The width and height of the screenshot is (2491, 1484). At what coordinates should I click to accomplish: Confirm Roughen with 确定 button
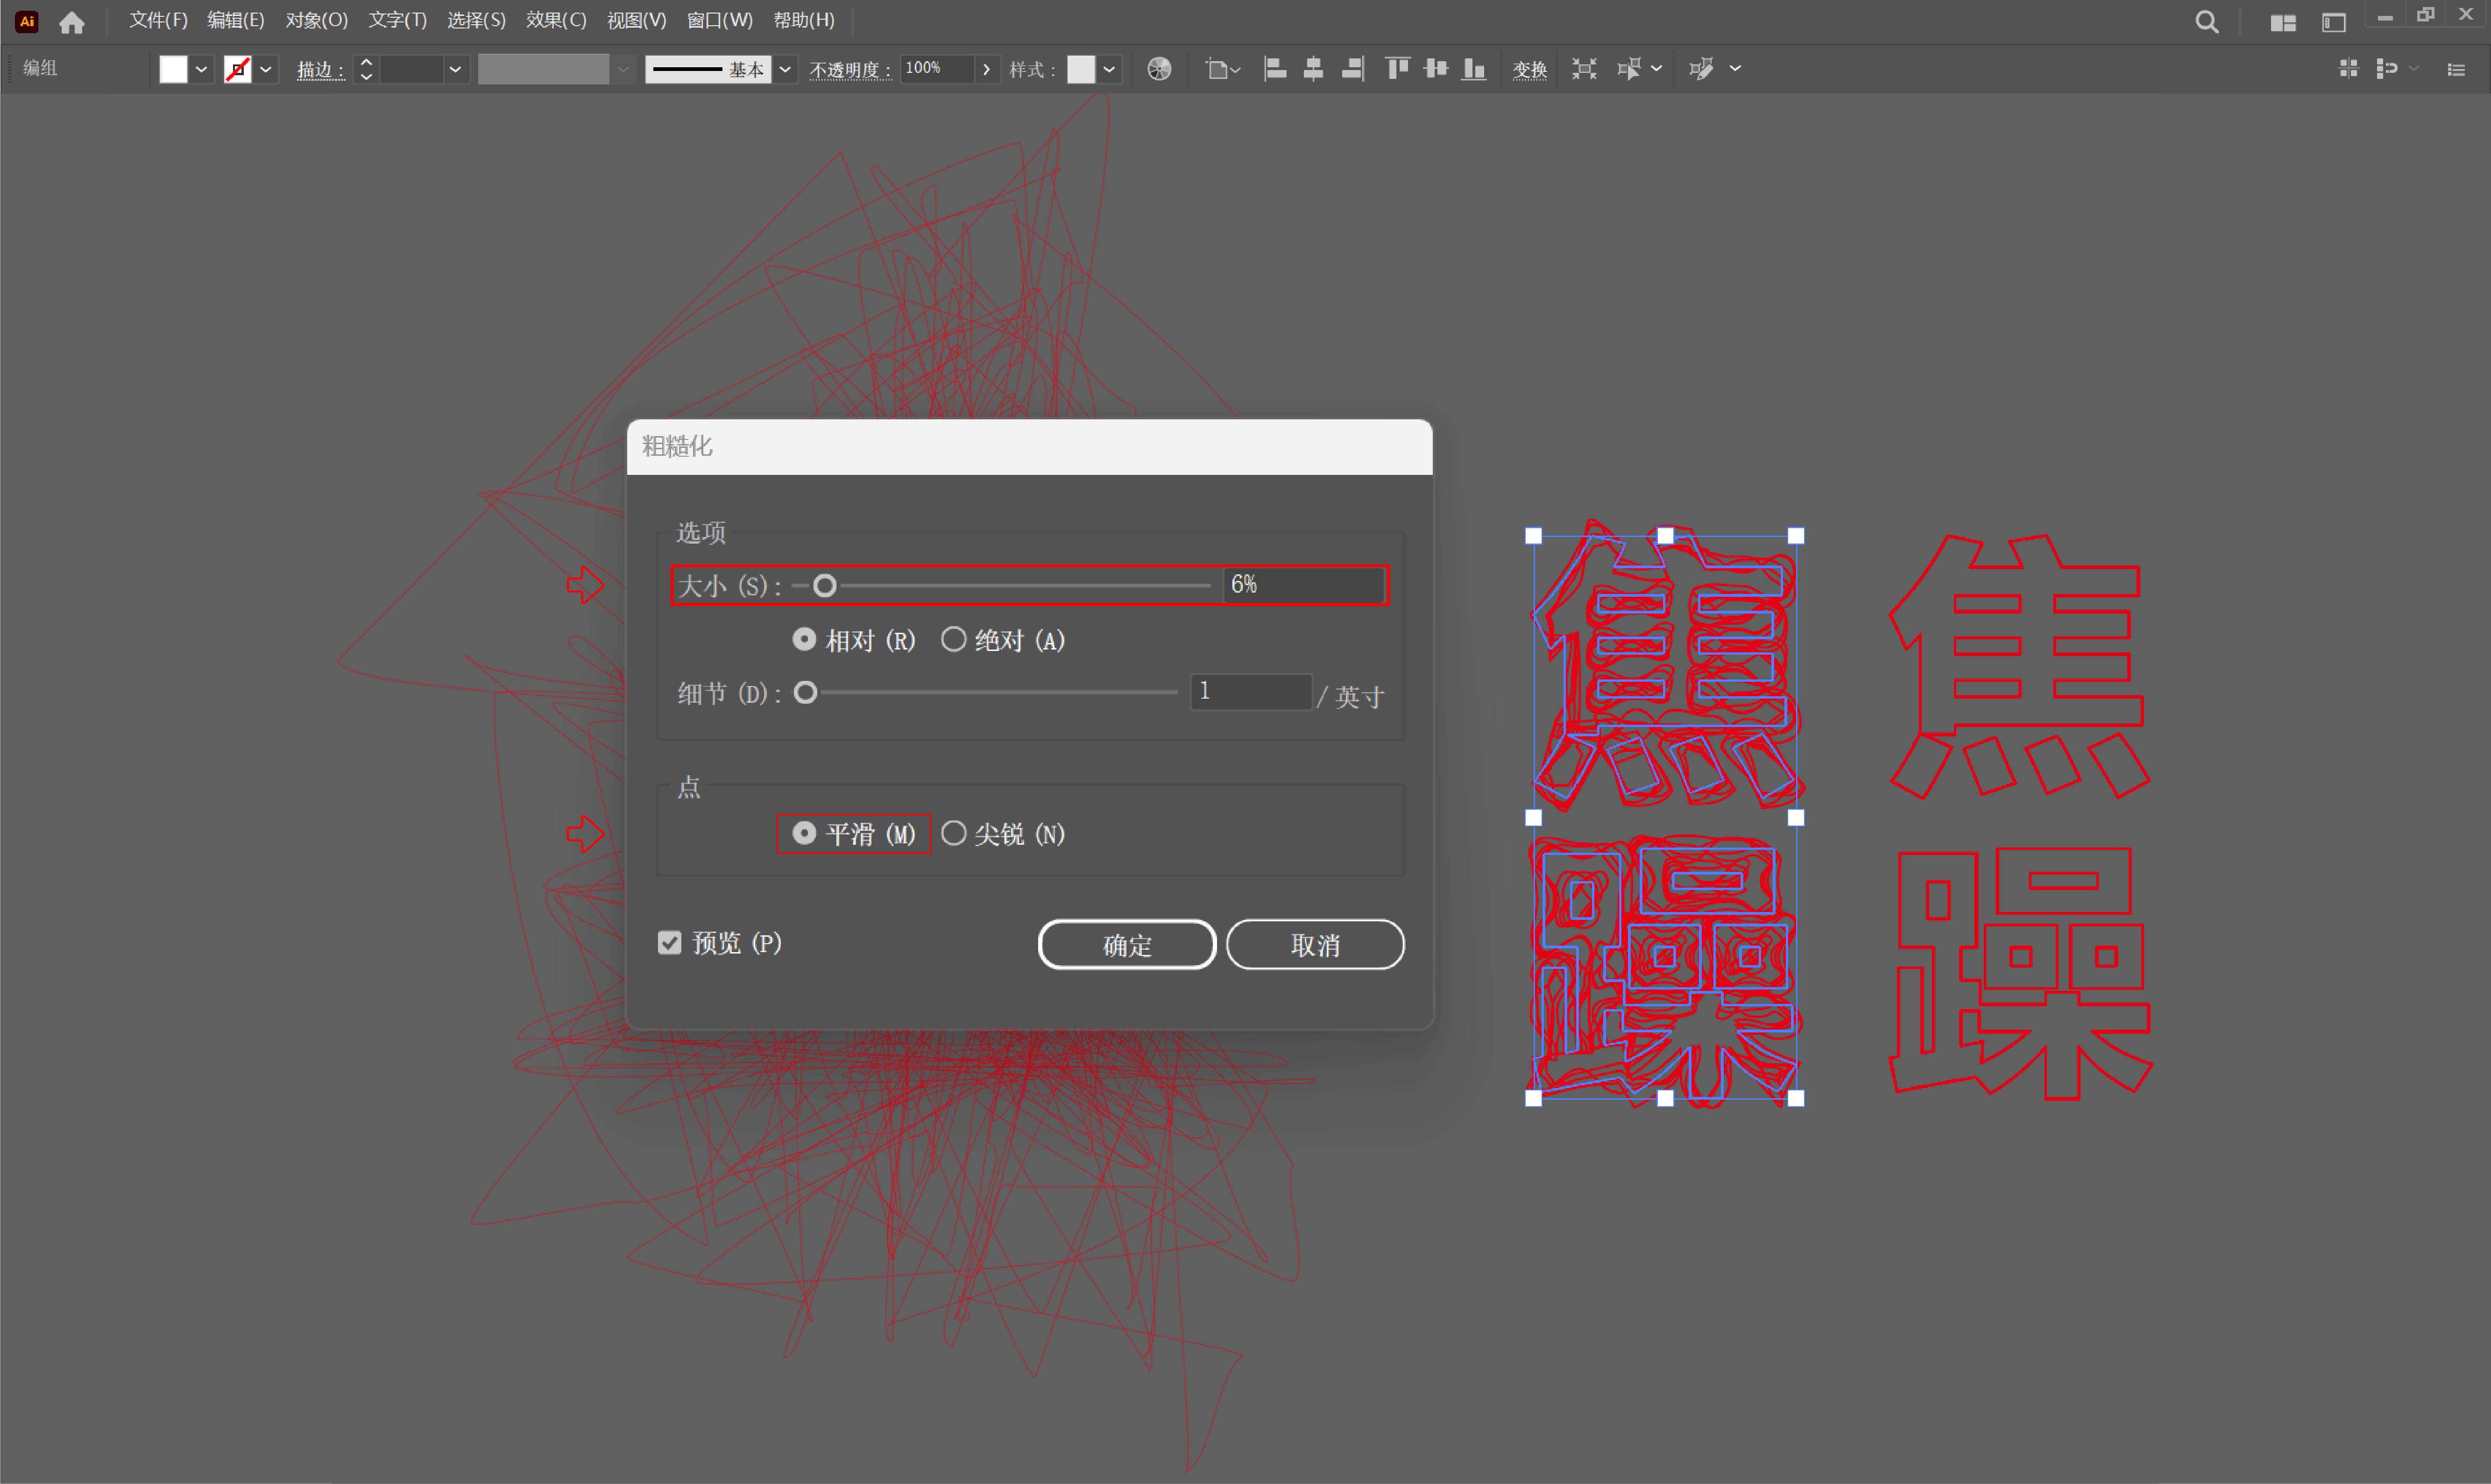[x=1127, y=945]
